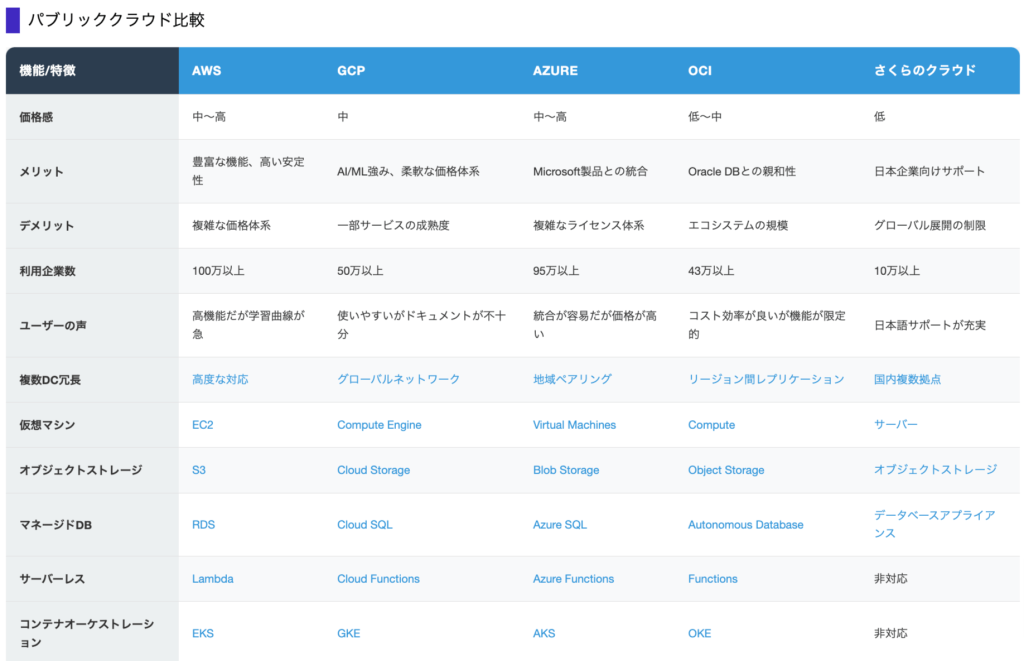Open the AWS Lambda link
Viewport: 1024px width, 661px height.
(212, 579)
